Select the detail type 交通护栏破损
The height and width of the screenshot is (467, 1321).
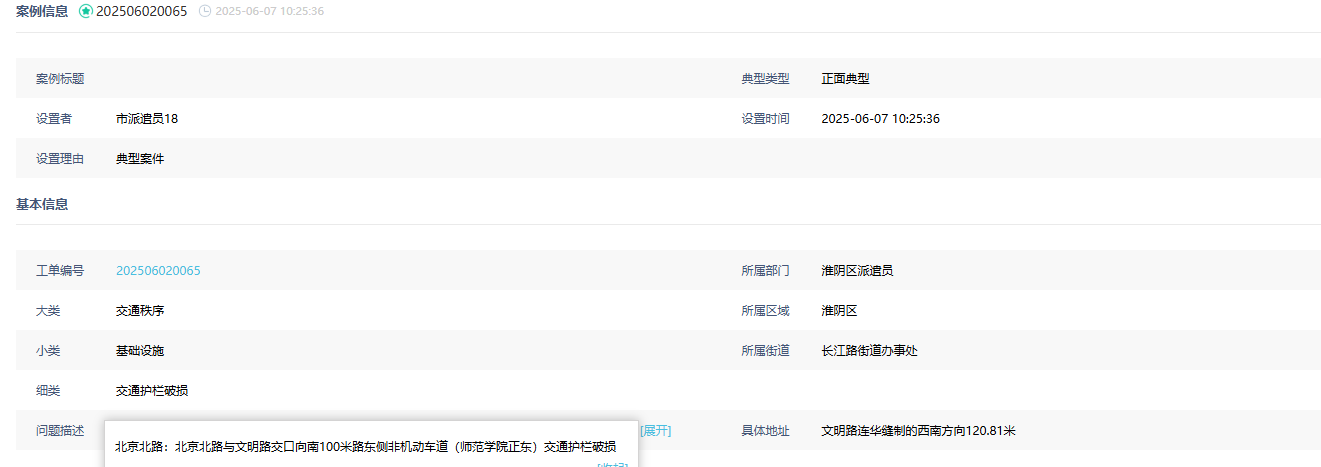[x=152, y=391]
